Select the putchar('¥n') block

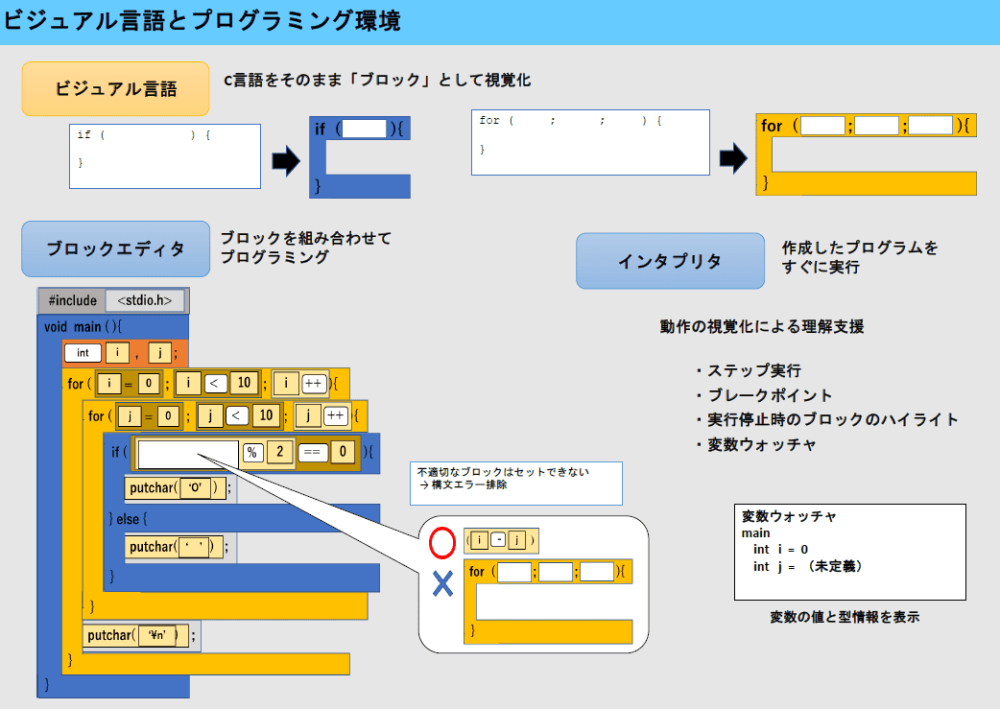(x=138, y=635)
